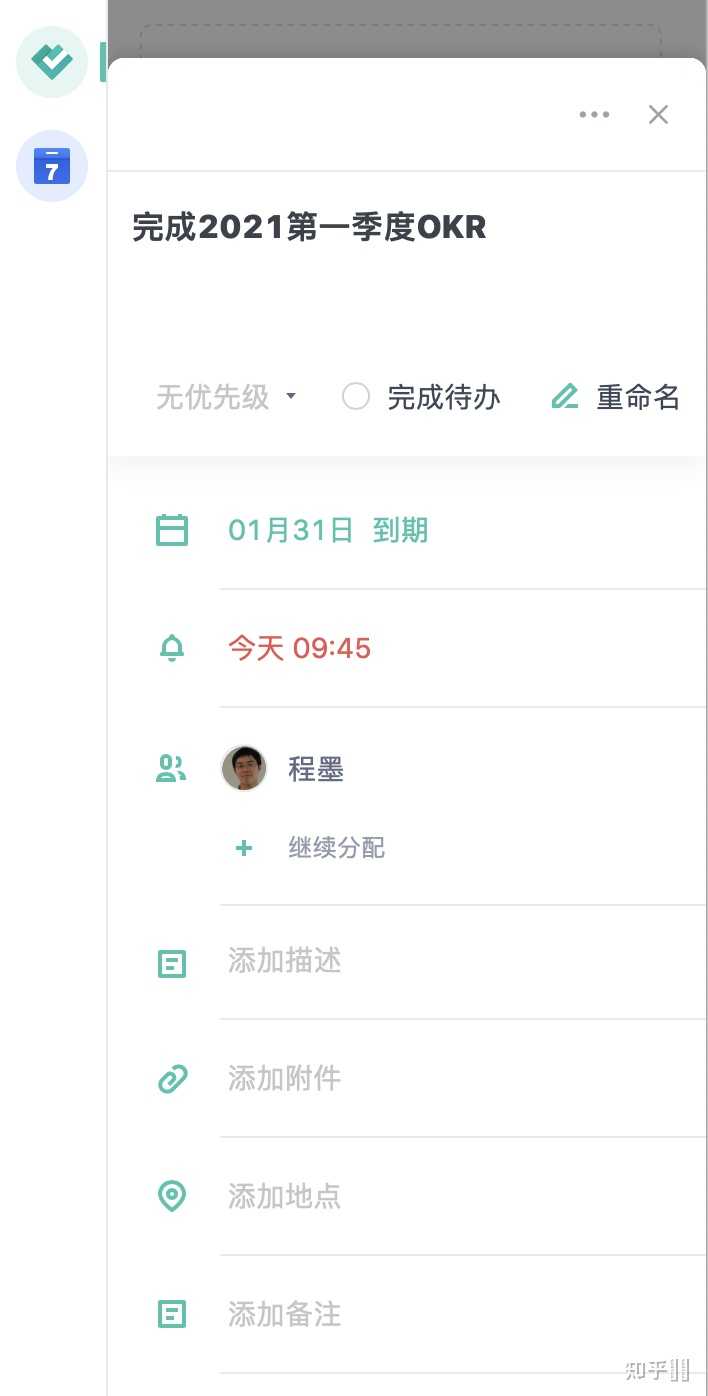708x1396 pixels.
Task: Click the description note icon
Action: click(172, 964)
